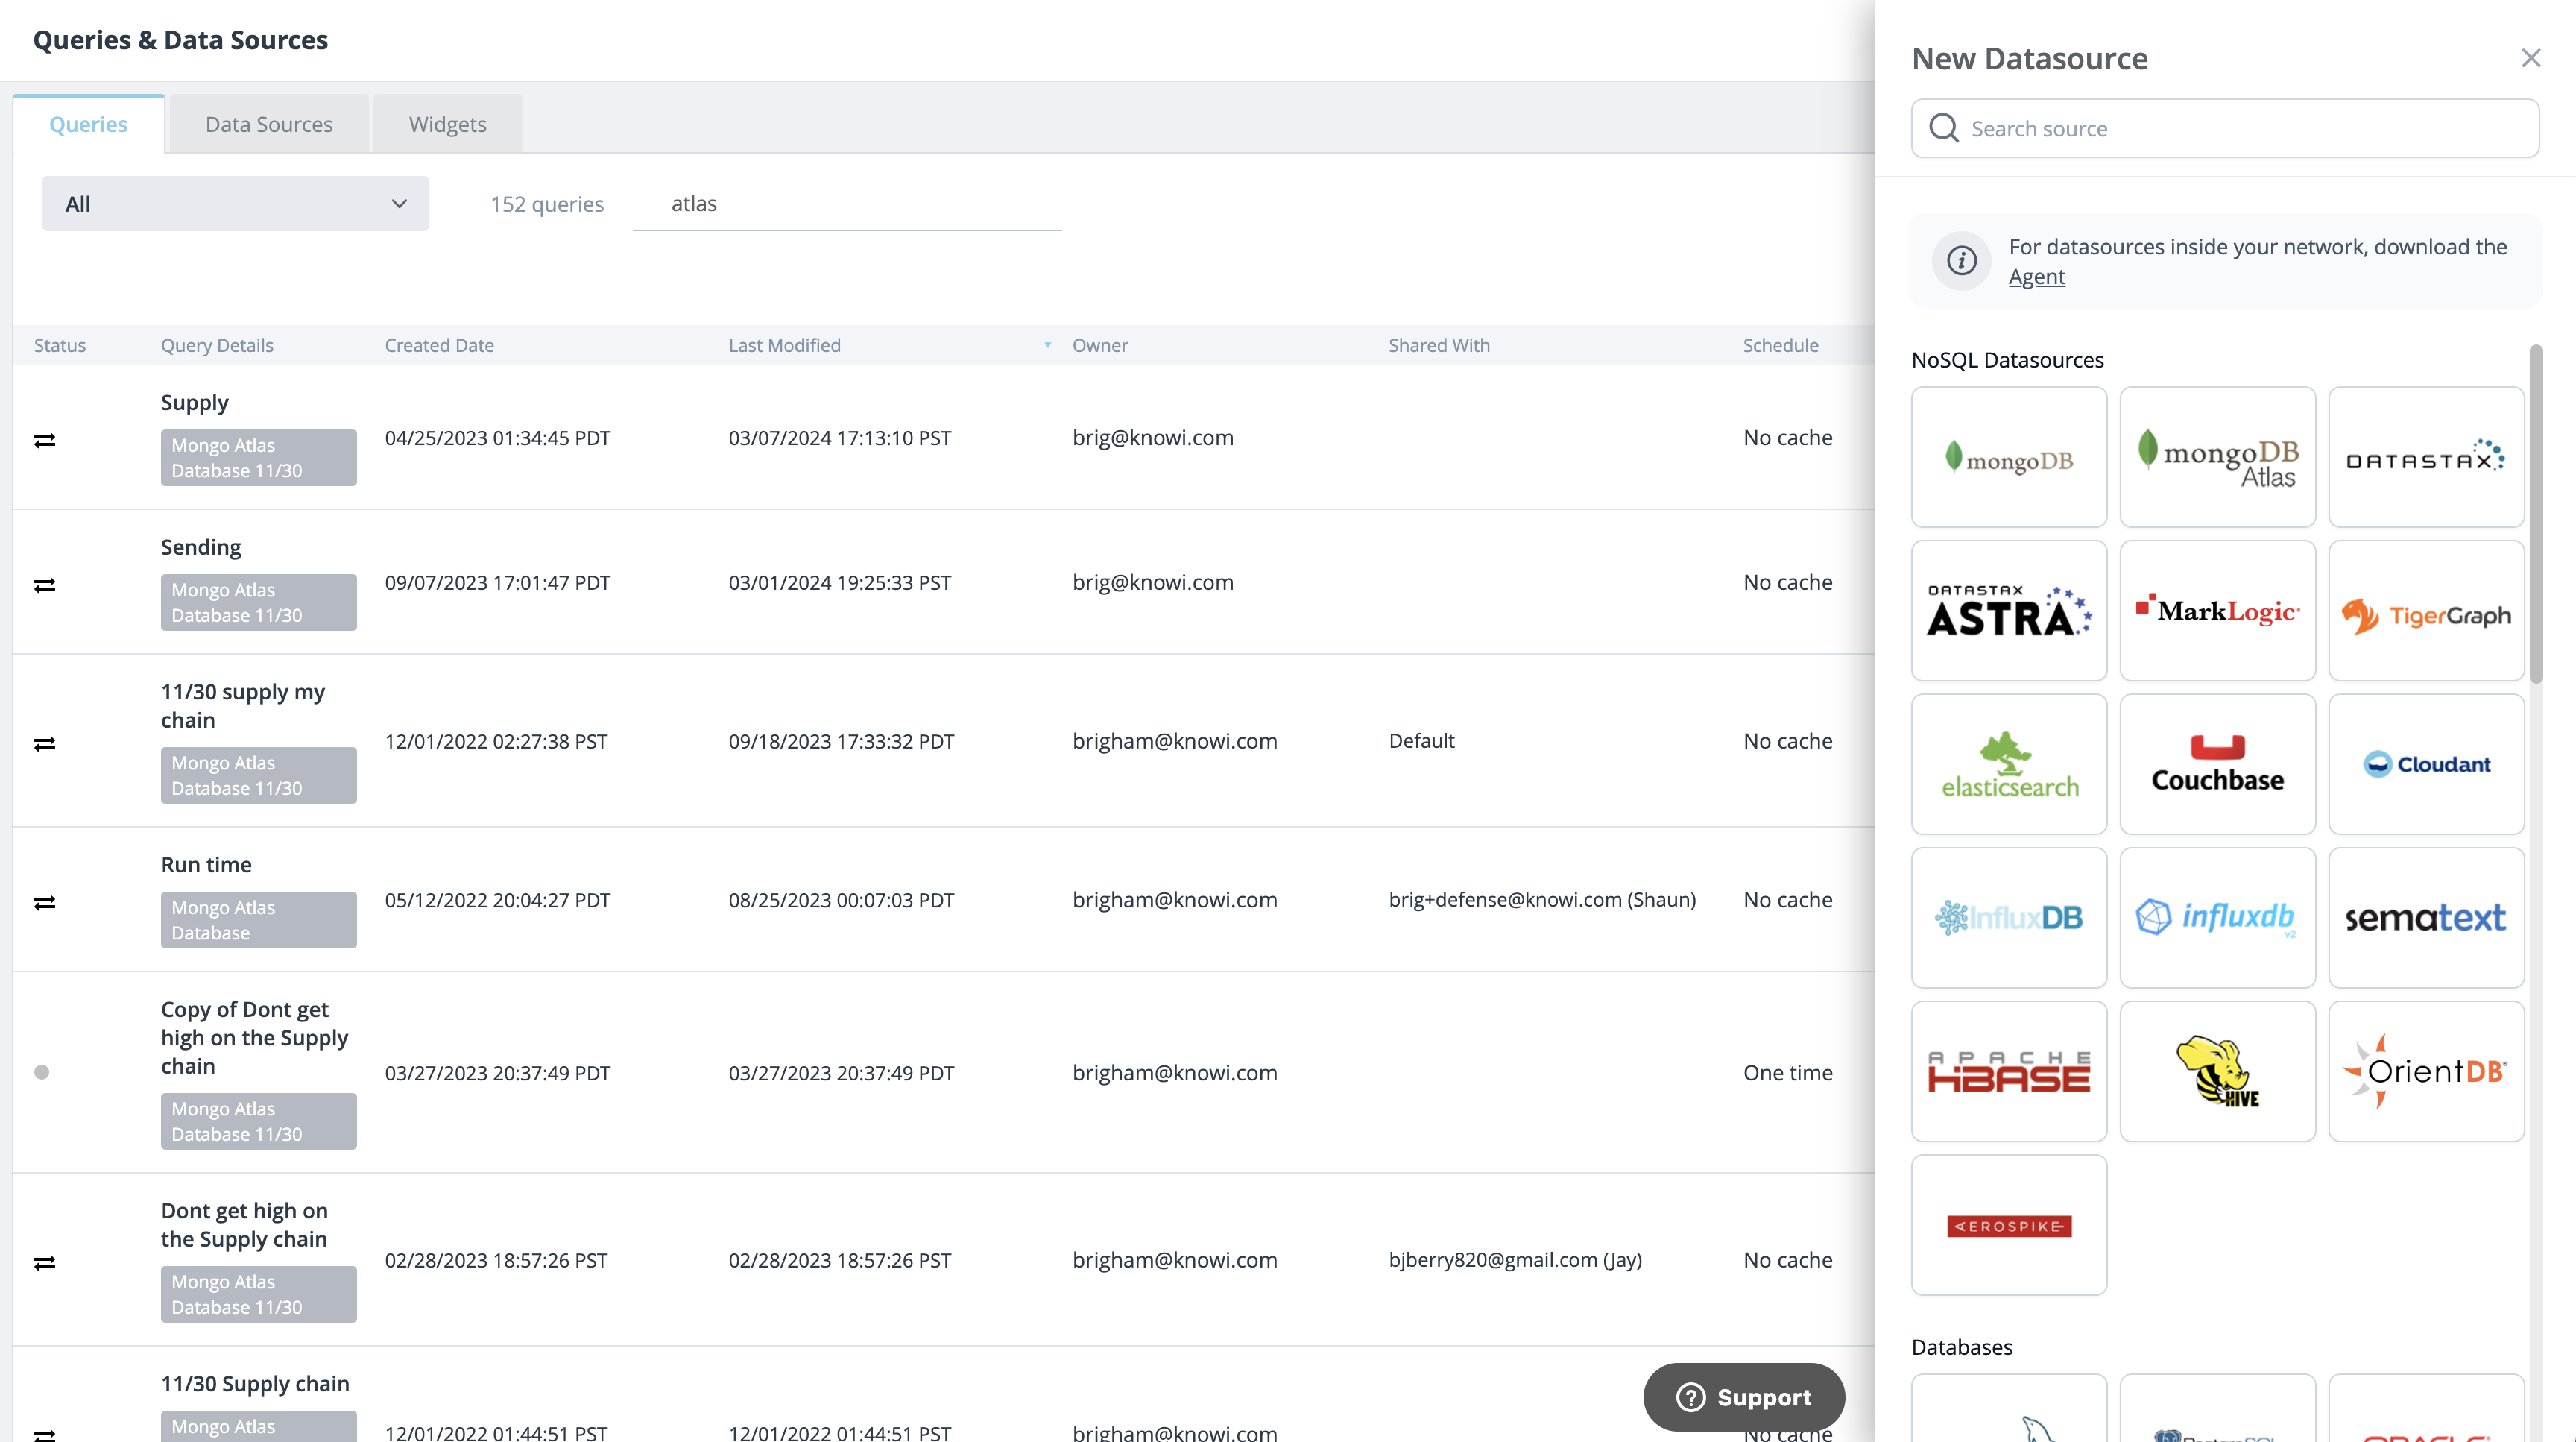Click bjberry820@gmail.com (Jay) cell
The width and height of the screenshot is (2576, 1442).
[x=1516, y=1260]
